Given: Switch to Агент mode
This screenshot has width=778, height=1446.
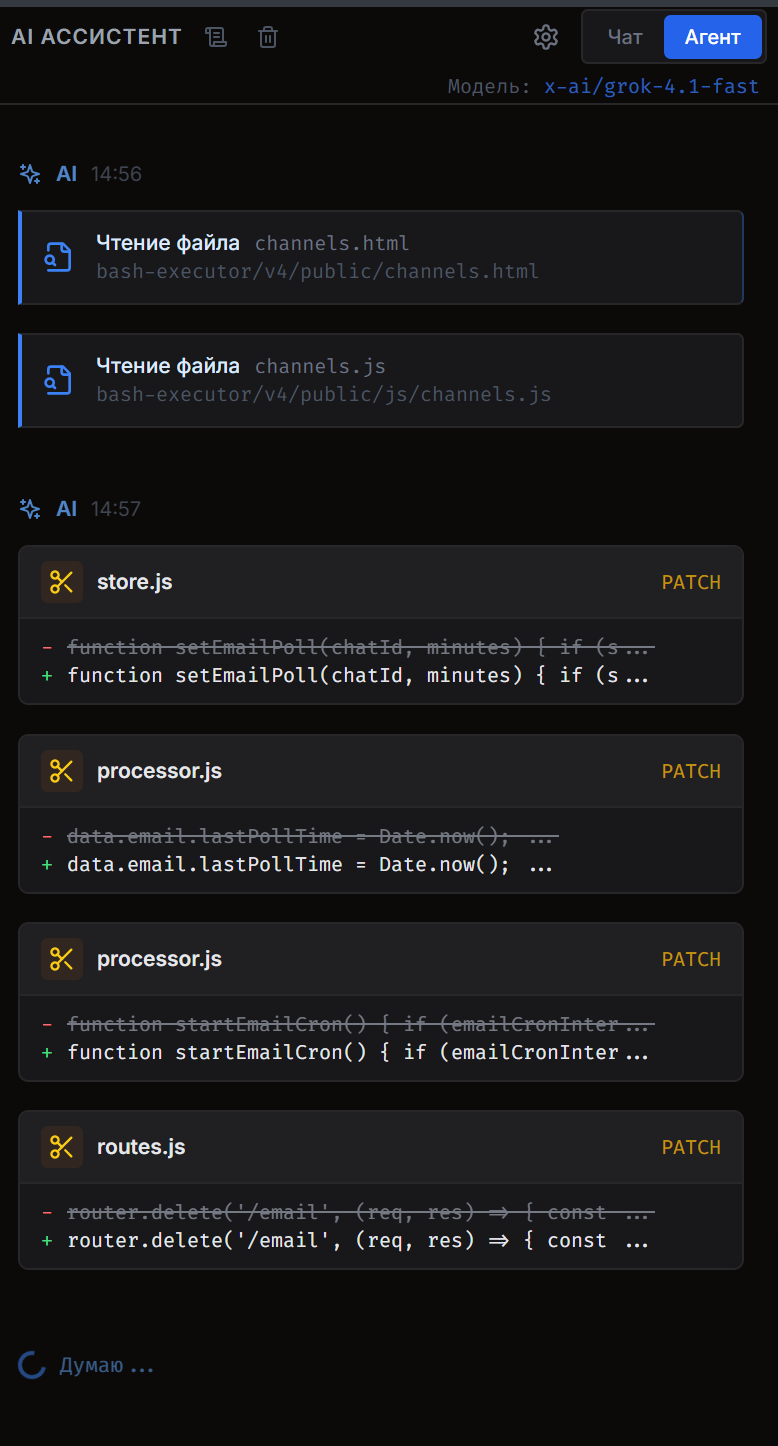Looking at the screenshot, I should pyautogui.click(x=712, y=37).
